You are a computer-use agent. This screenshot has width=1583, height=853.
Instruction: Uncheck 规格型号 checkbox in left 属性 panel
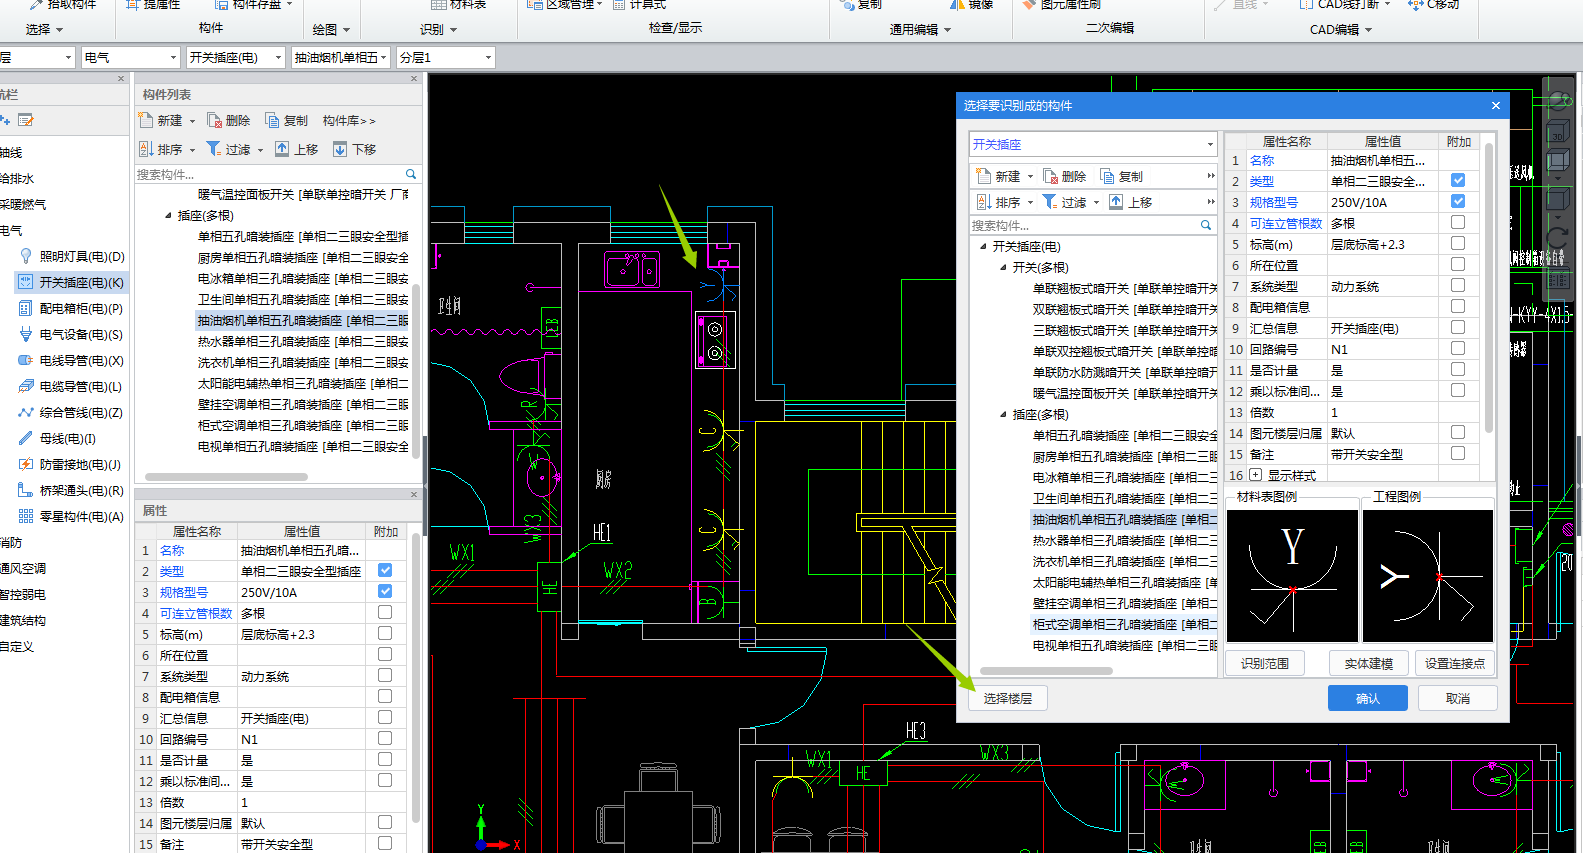pos(385,592)
